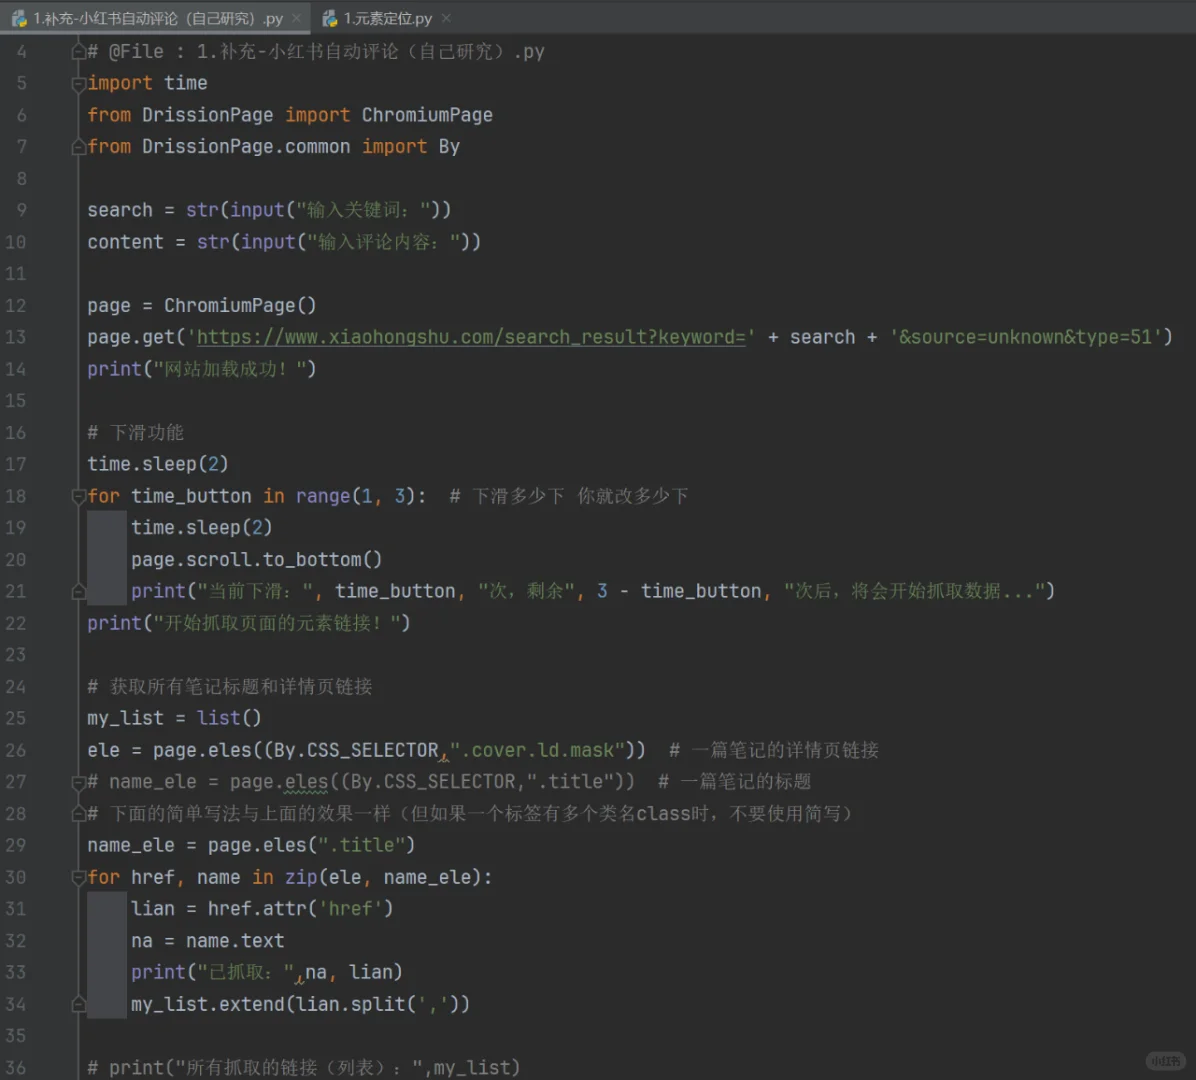The width and height of the screenshot is (1196, 1080).
Task: Click the '# 获取所有笔记标题和详情页链接' comment
Action: tap(230, 687)
